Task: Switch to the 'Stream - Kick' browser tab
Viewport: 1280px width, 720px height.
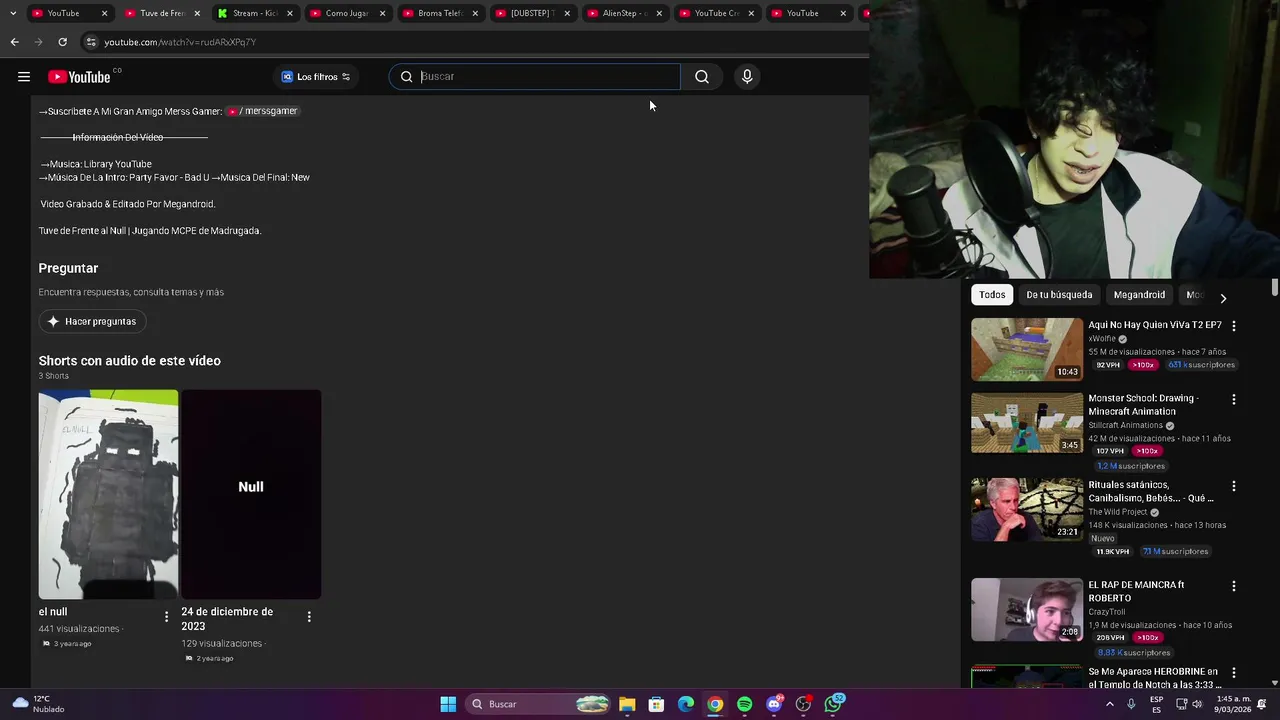Action: tap(255, 13)
